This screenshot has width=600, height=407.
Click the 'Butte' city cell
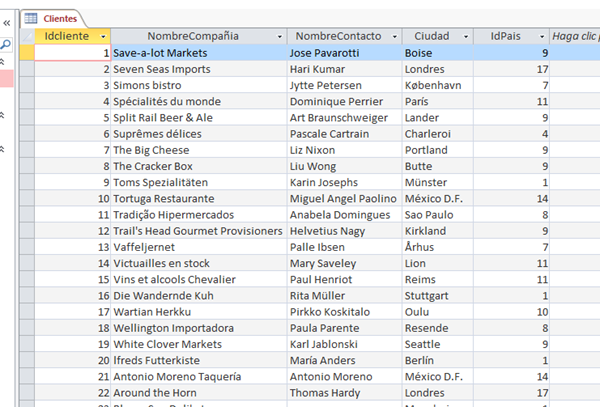(x=438, y=166)
